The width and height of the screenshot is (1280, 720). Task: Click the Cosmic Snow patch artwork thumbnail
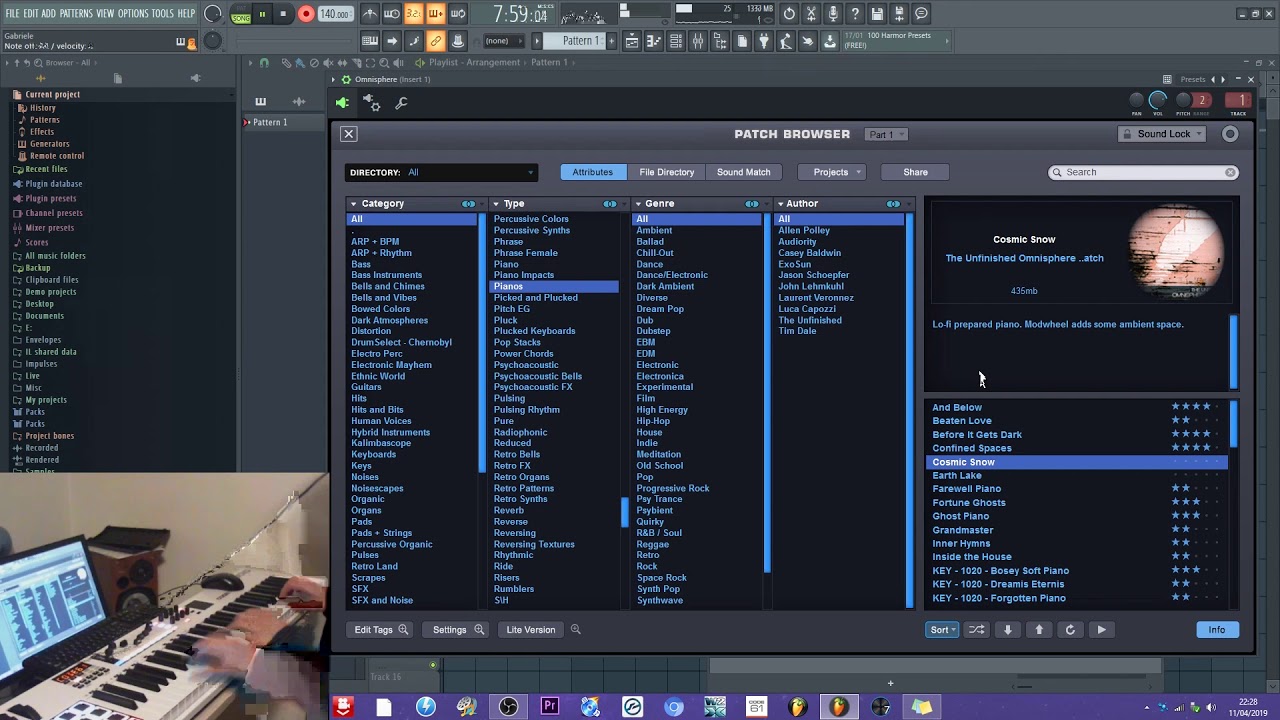pos(1176,250)
